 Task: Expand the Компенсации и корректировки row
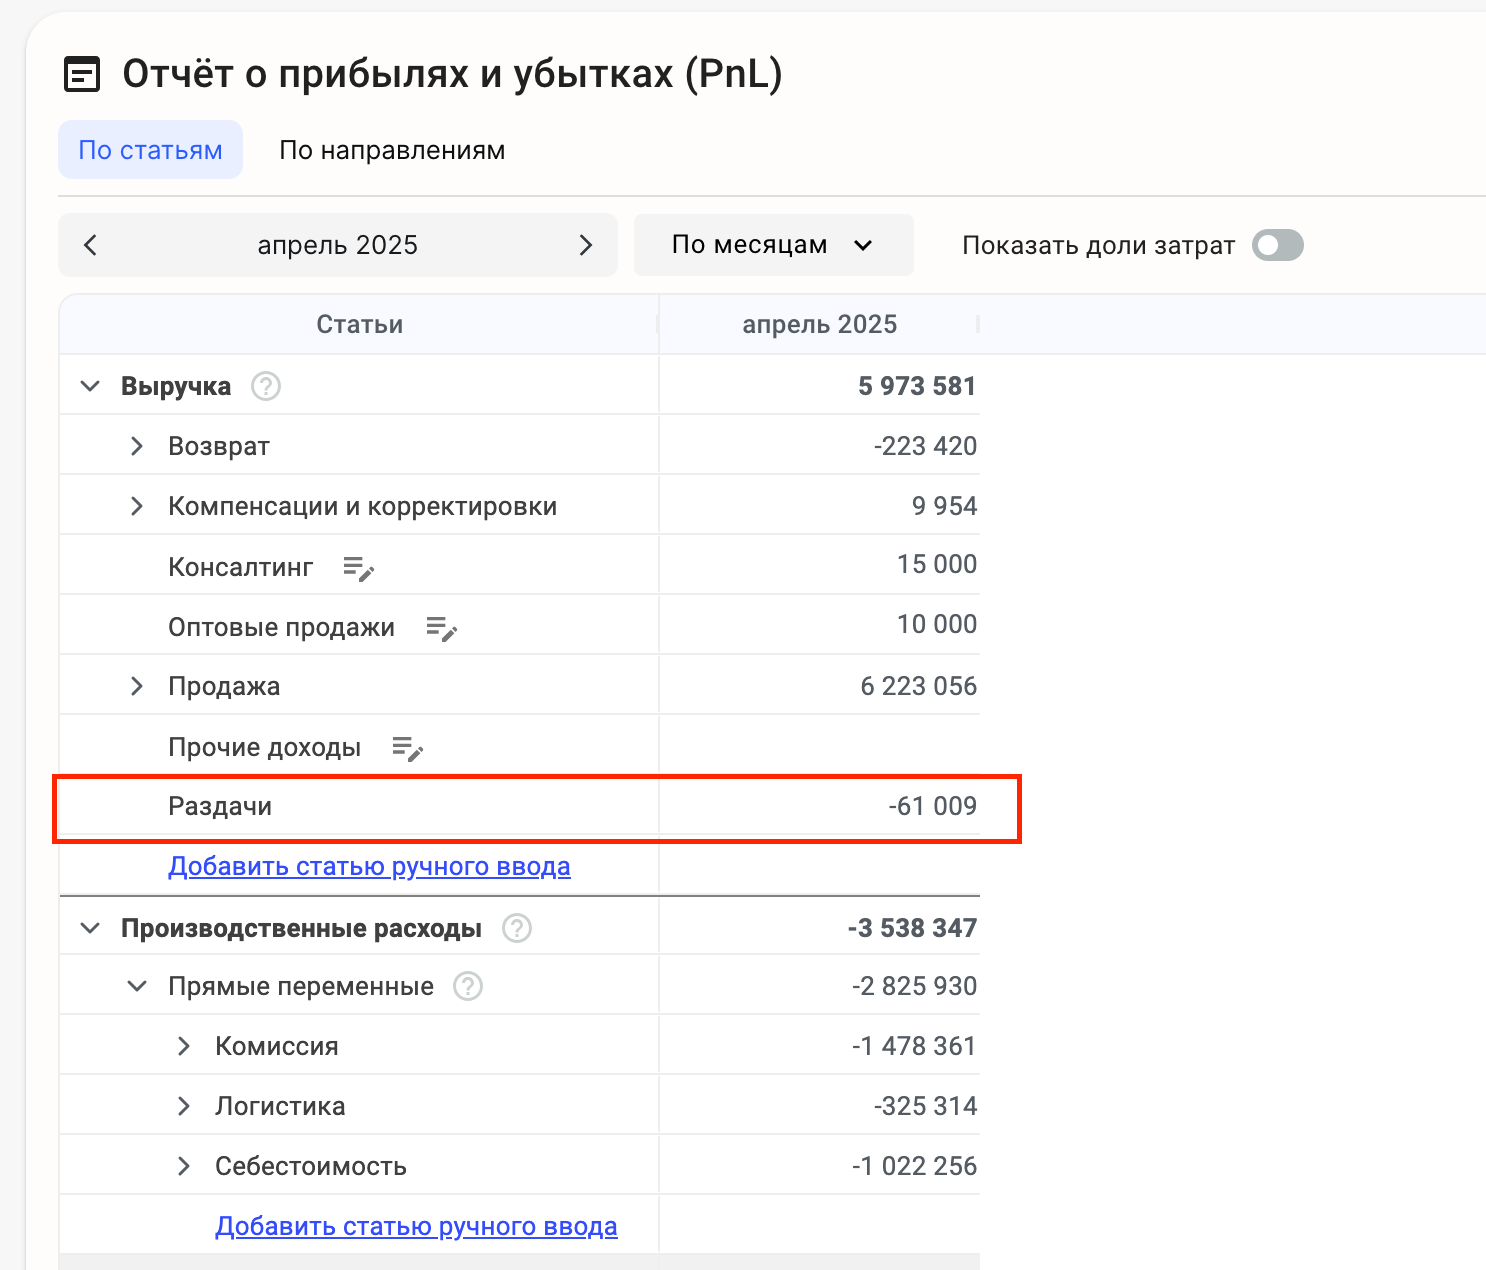pyautogui.click(x=137, y=506)
